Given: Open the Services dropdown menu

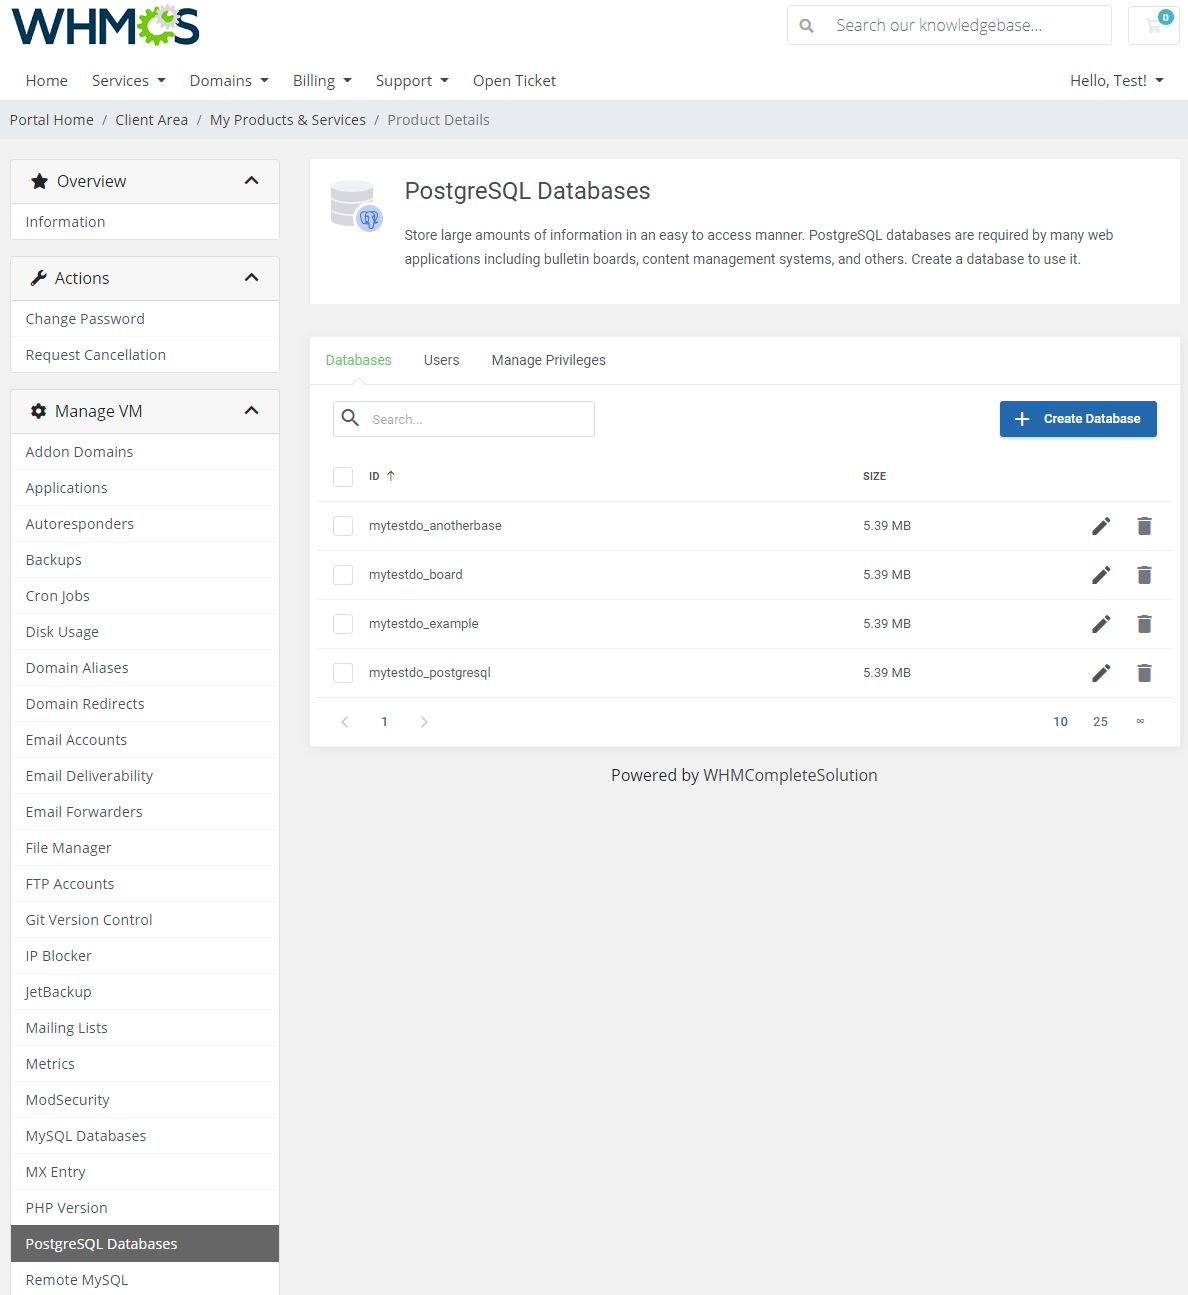Looking at the screenshot, I should coord(128,80).
